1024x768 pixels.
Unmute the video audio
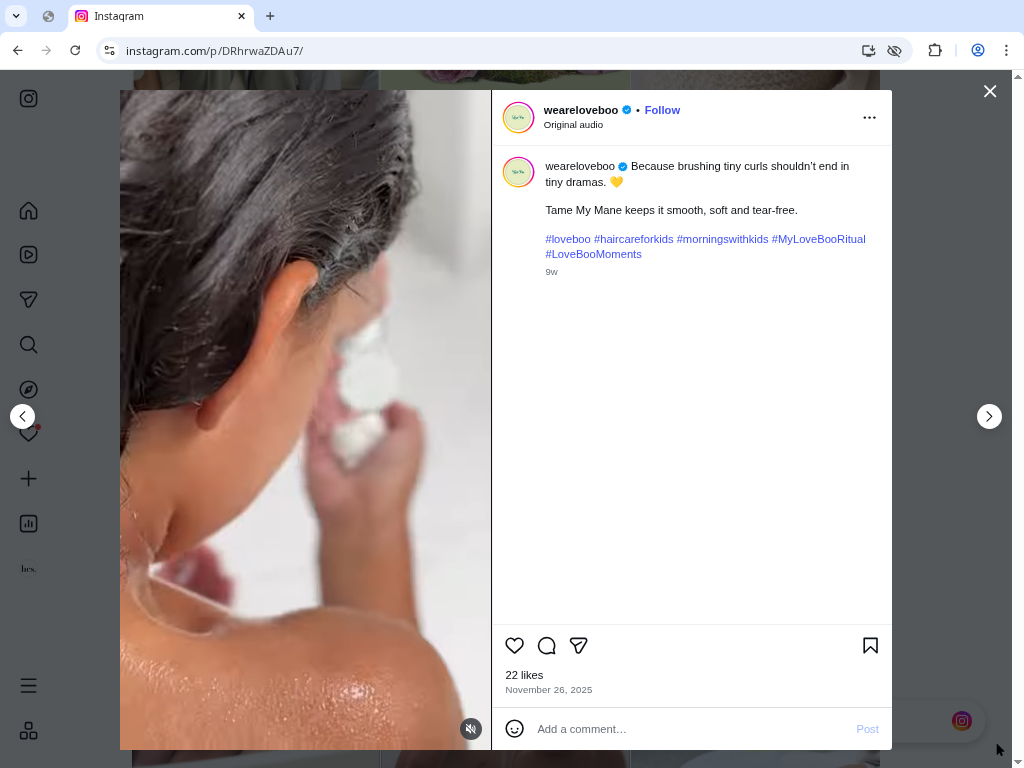[x=471, y=729]
